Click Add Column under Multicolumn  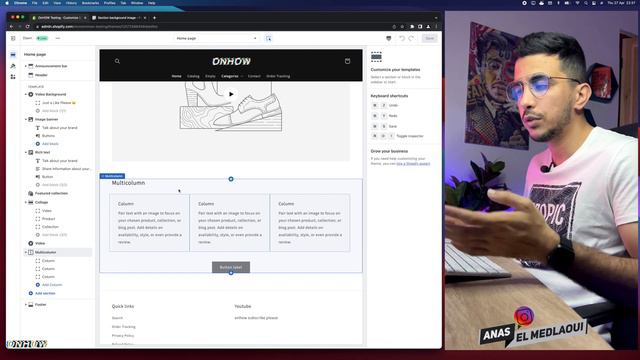[52, 285]
